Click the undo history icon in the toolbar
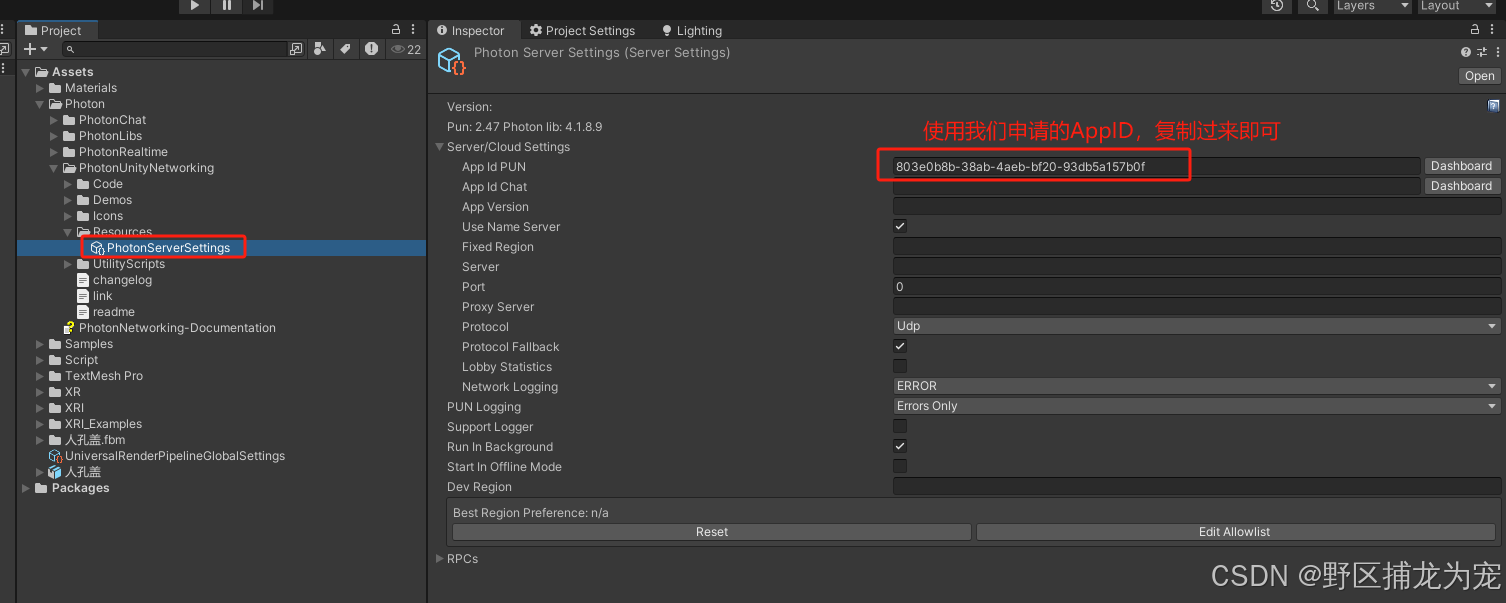This screenshot has width=1506, height=603. tap(1277, 7)
